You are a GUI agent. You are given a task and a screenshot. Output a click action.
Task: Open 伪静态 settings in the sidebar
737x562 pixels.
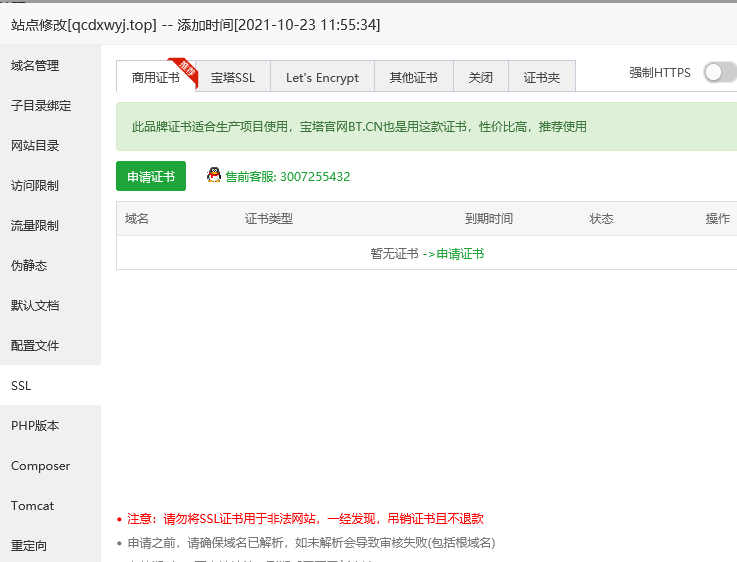point(50,265)
